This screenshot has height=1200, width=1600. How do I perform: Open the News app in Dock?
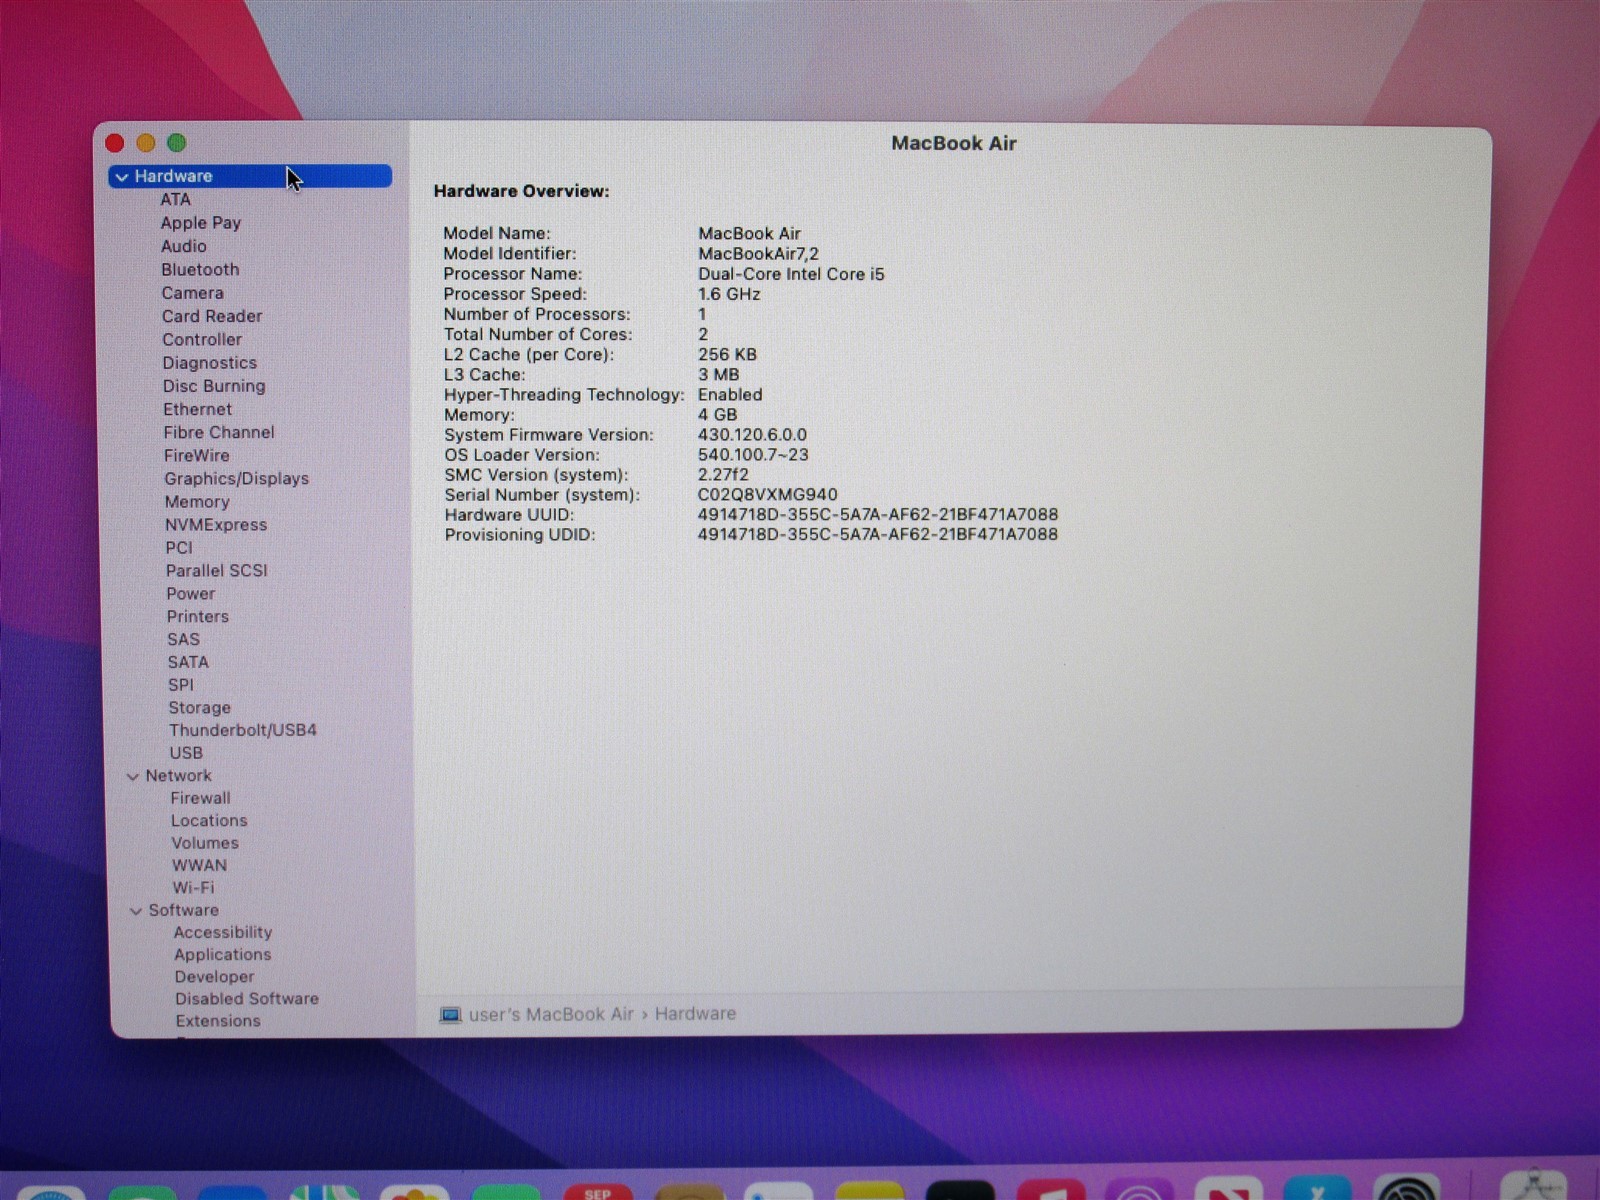coord(1228,1192)
